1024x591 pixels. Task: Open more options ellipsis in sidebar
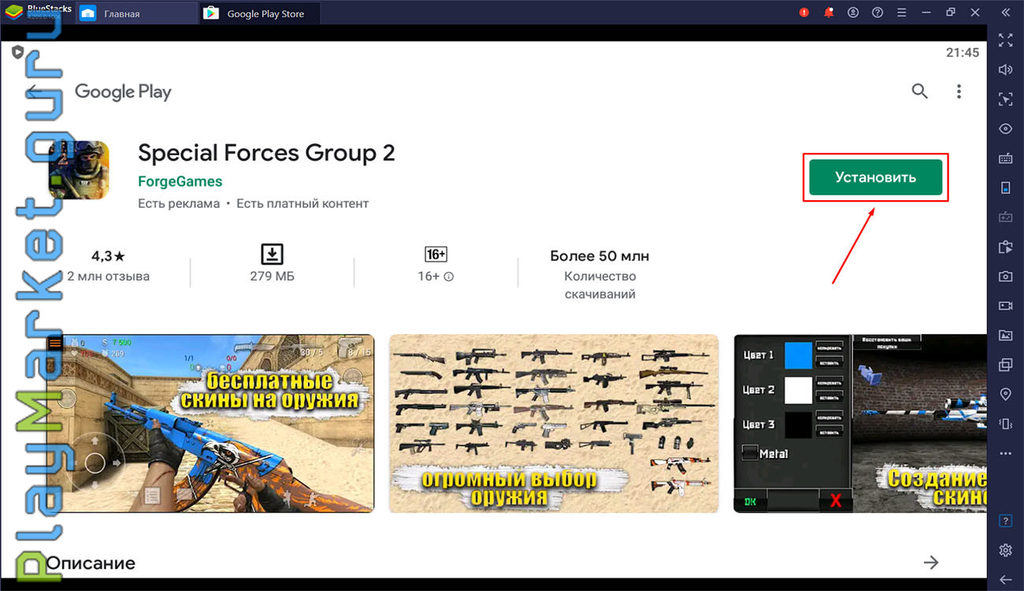(1006, 453)
